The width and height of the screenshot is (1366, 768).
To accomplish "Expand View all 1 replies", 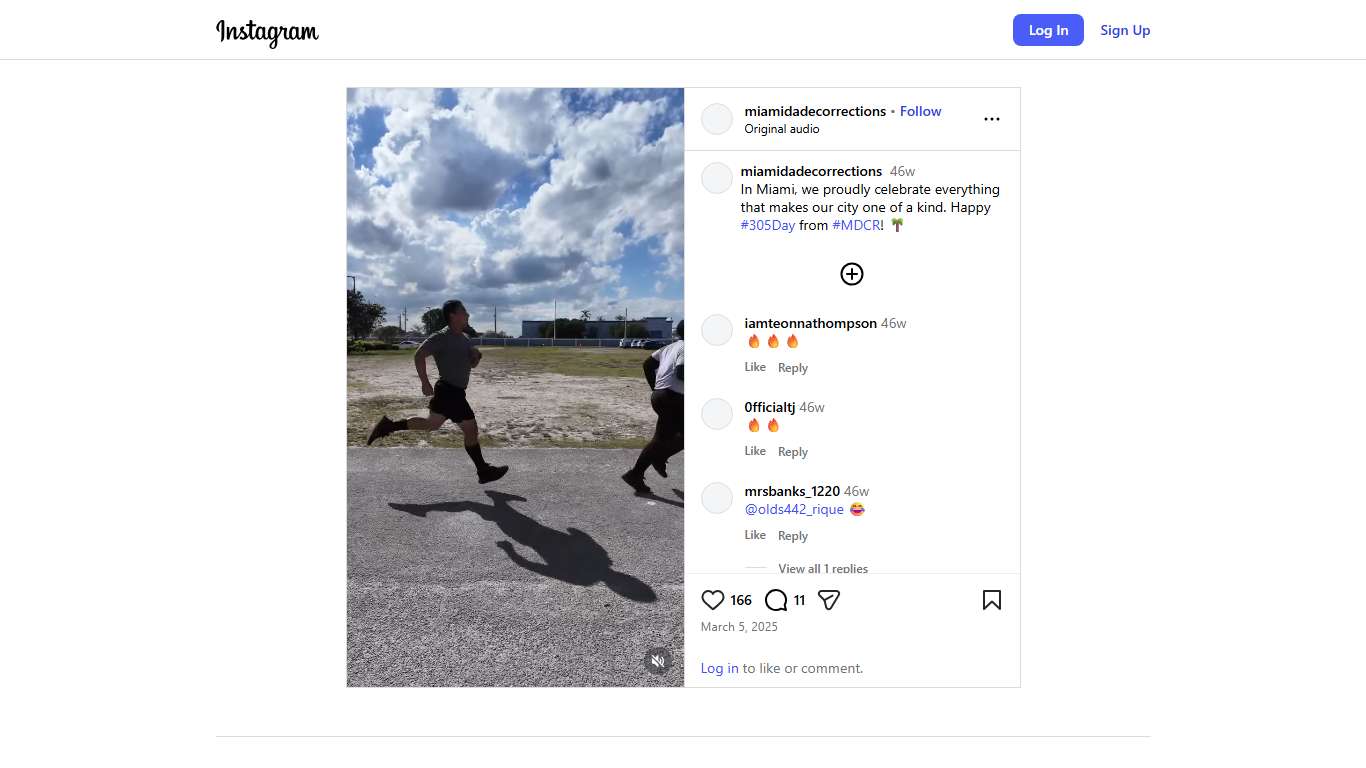I will tap(823, 568).
